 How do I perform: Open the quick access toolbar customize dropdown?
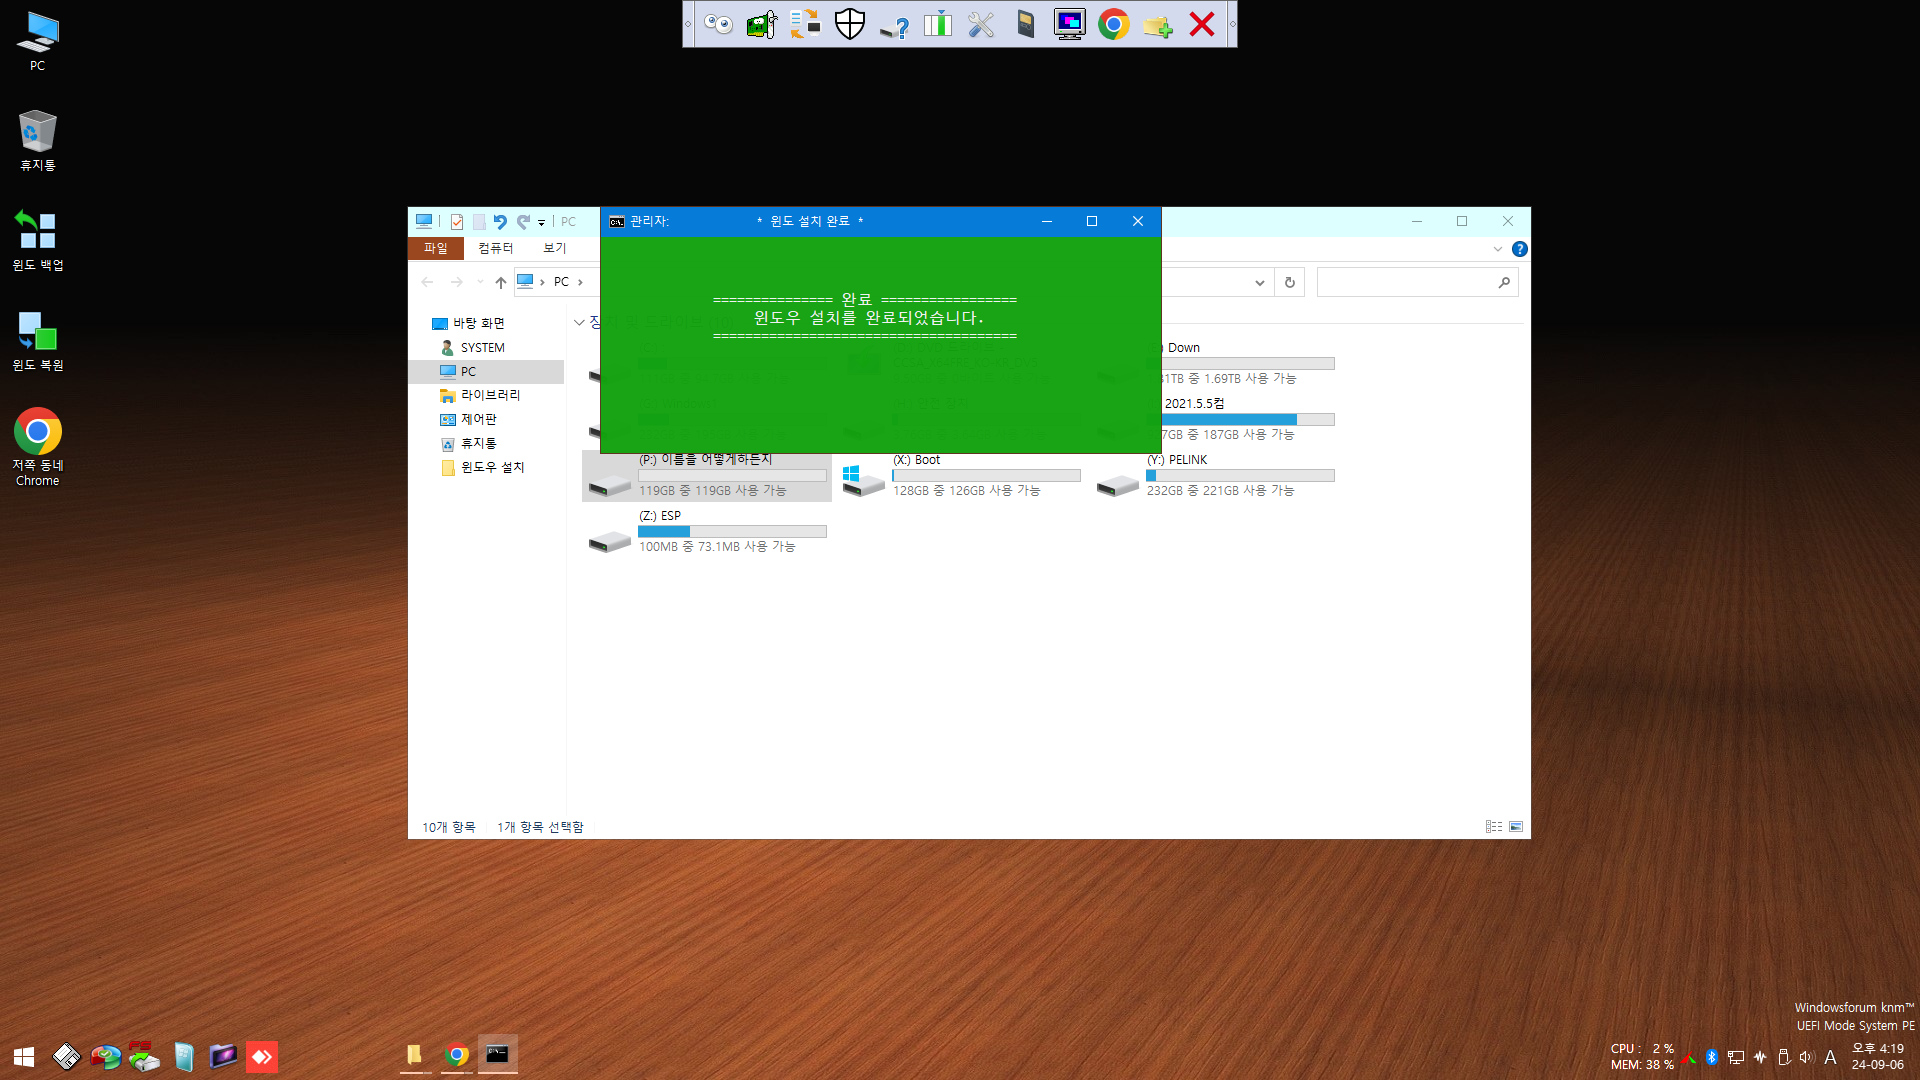541,222
